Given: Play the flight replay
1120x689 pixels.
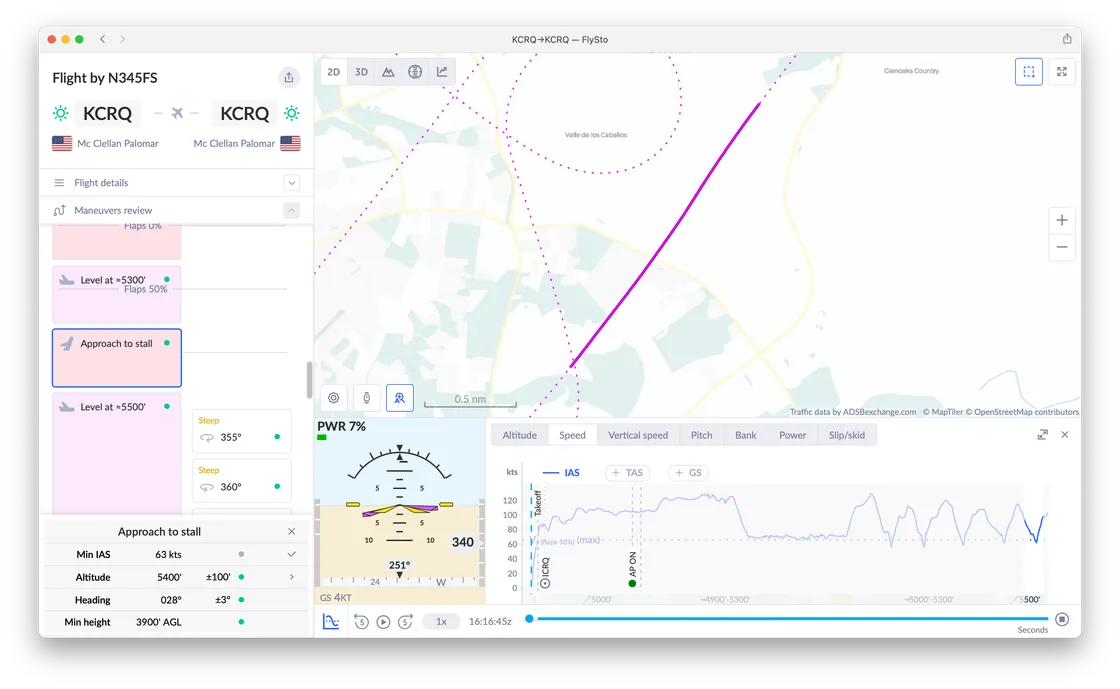Looking at the screenshot, I should point(384,622).
